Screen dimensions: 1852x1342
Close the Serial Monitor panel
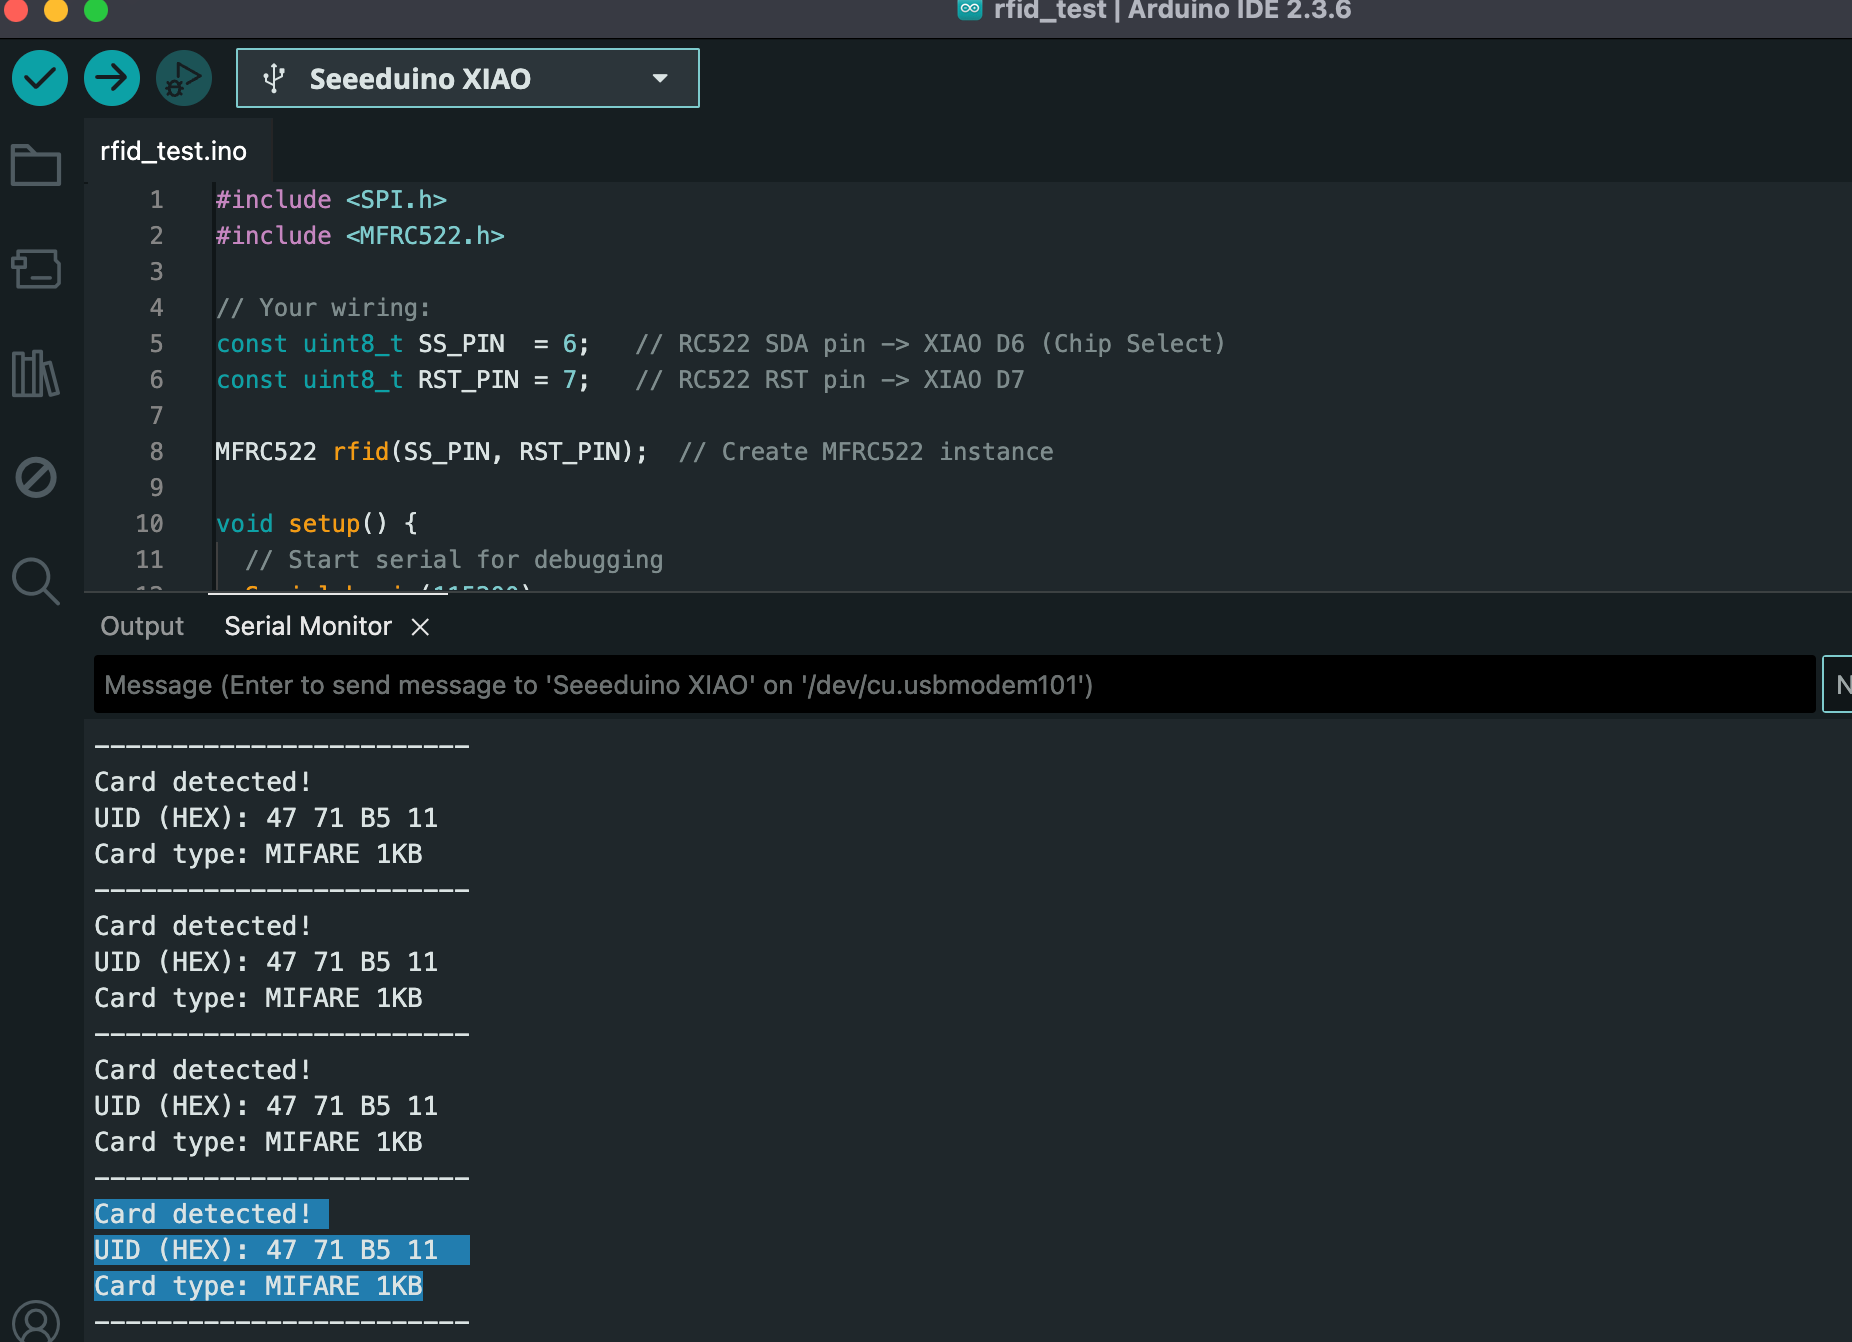421,627
